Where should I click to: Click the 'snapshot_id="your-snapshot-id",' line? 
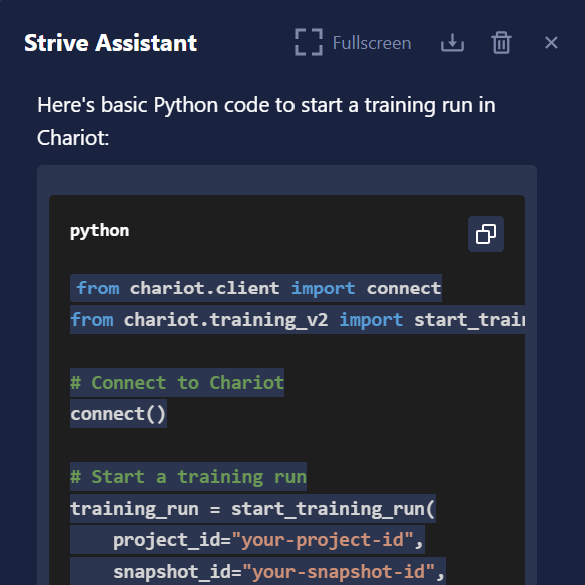pos(258,571)
